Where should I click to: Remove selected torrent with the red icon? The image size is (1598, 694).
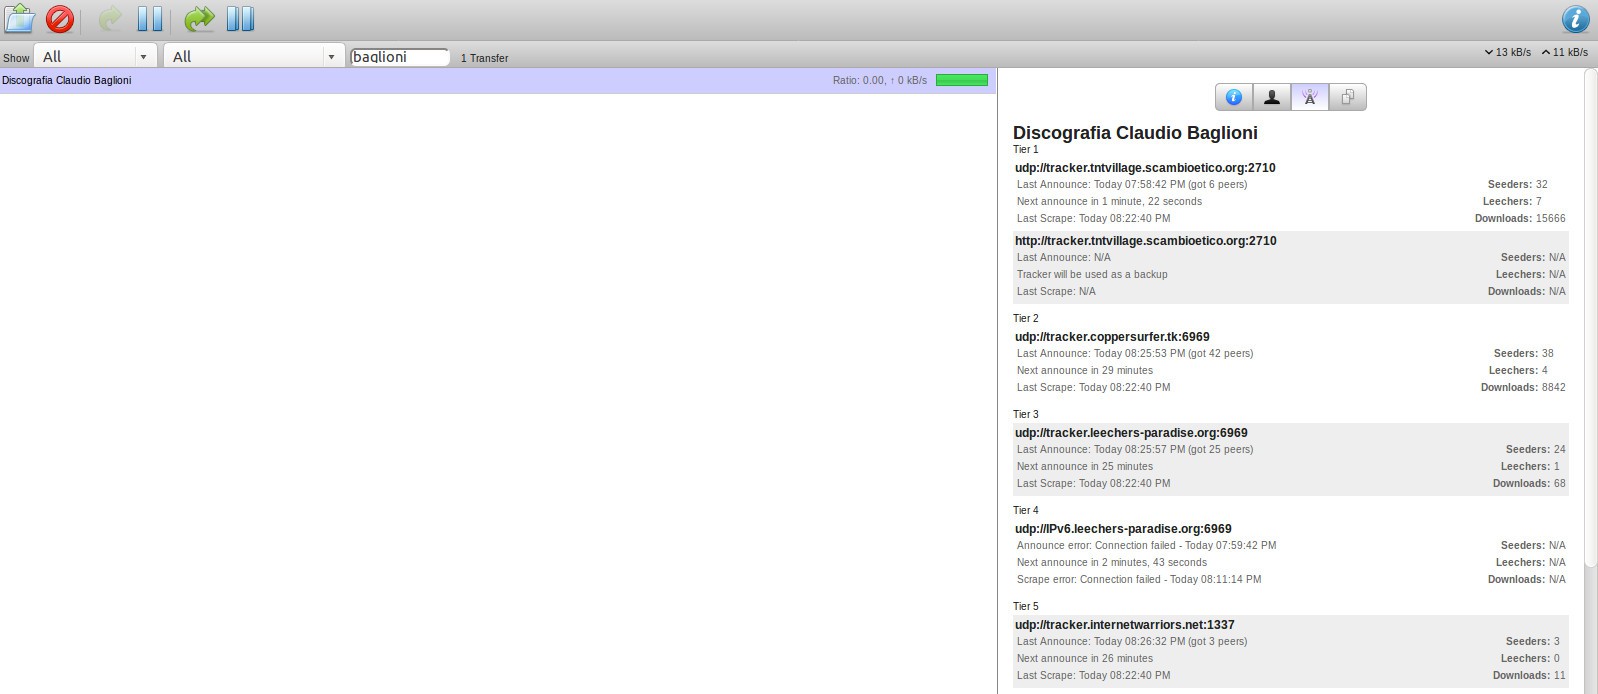(x=60, y=19)
